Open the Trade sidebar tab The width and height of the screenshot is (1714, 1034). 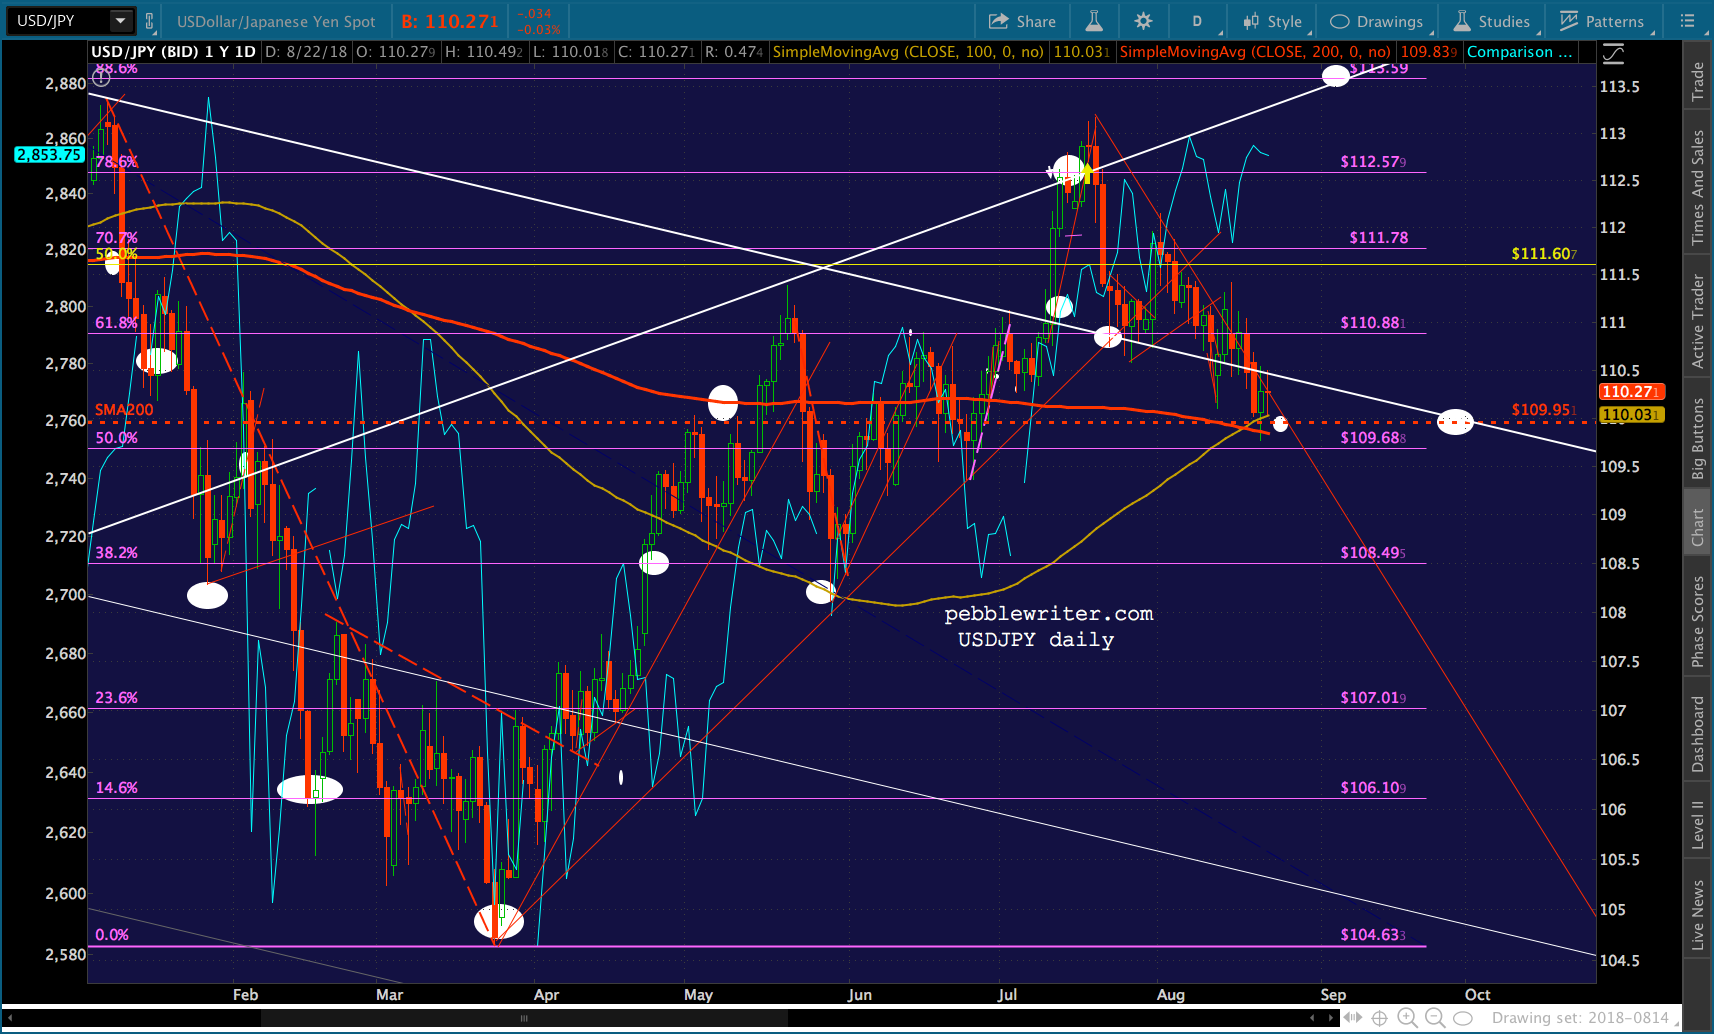click(1697, 81)
